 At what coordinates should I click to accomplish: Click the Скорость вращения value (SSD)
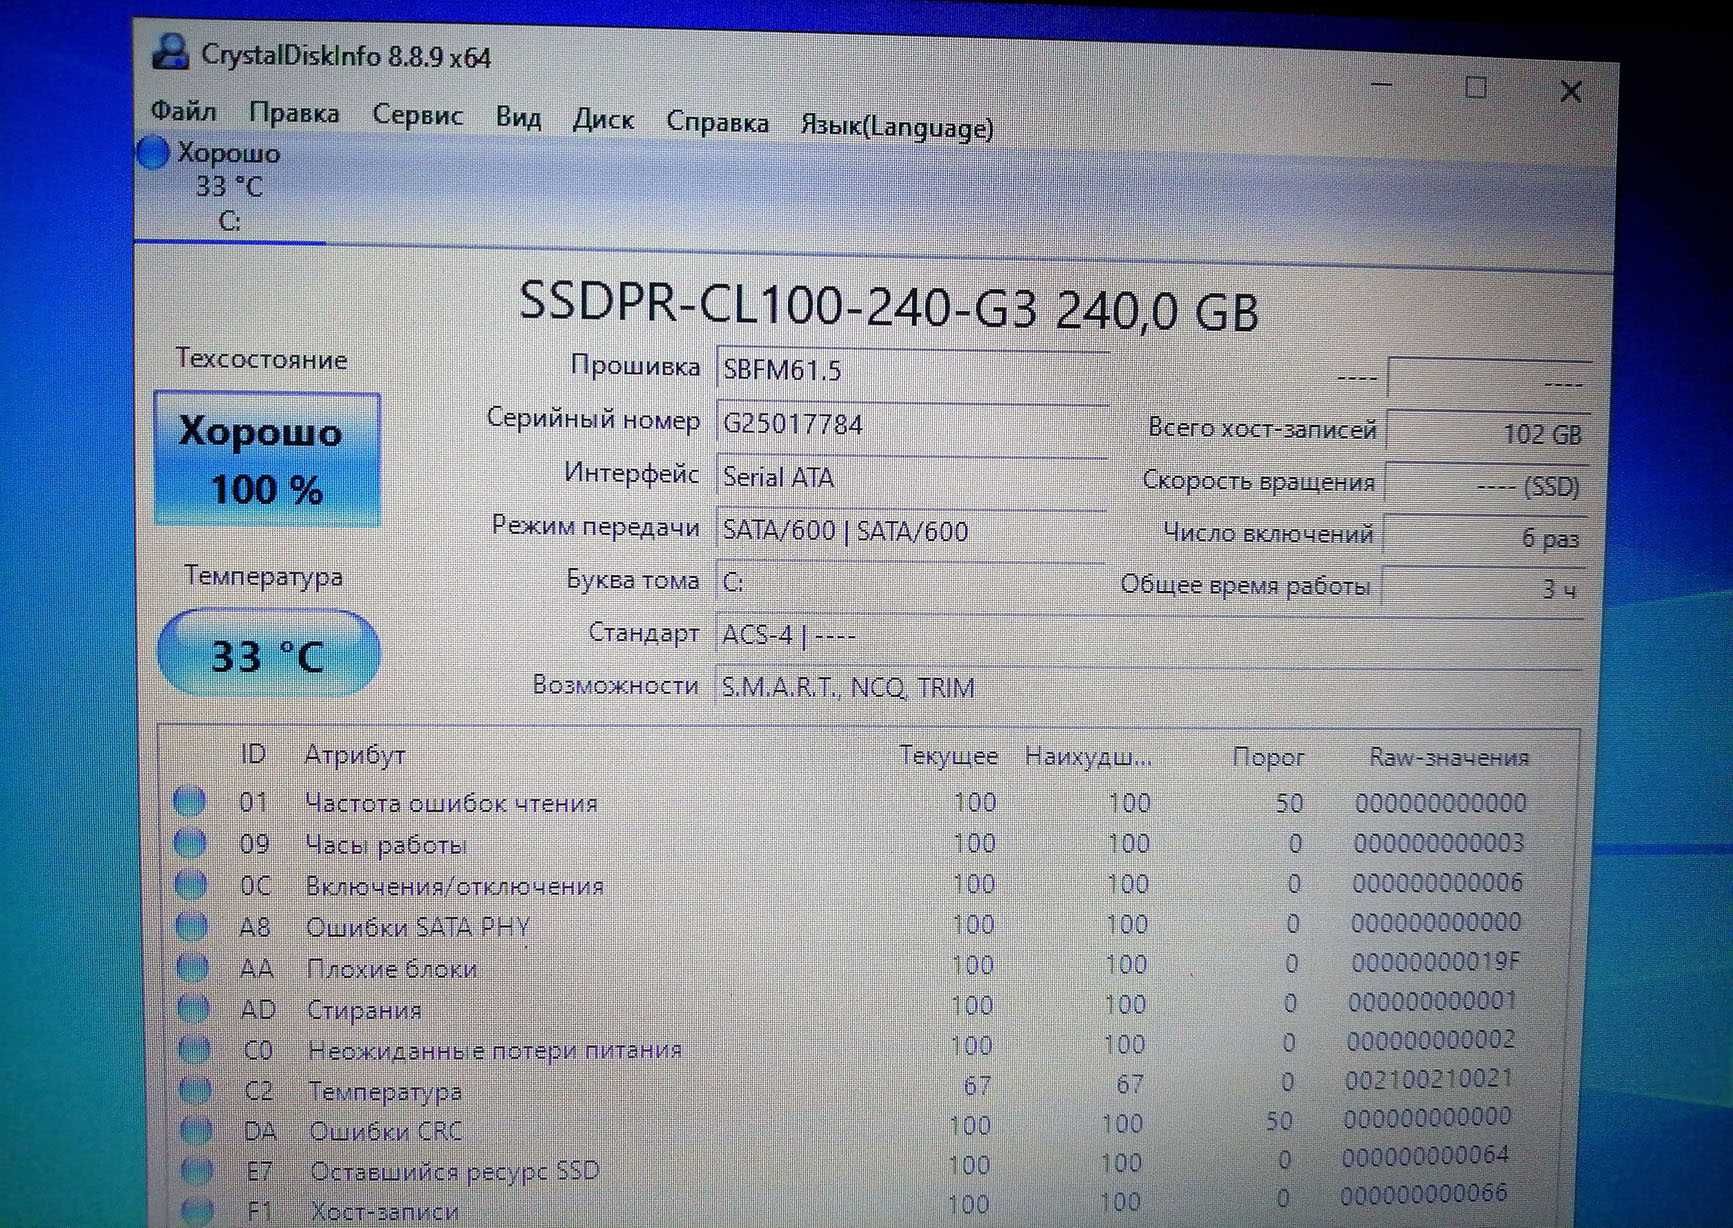(x=1486, y=486)
